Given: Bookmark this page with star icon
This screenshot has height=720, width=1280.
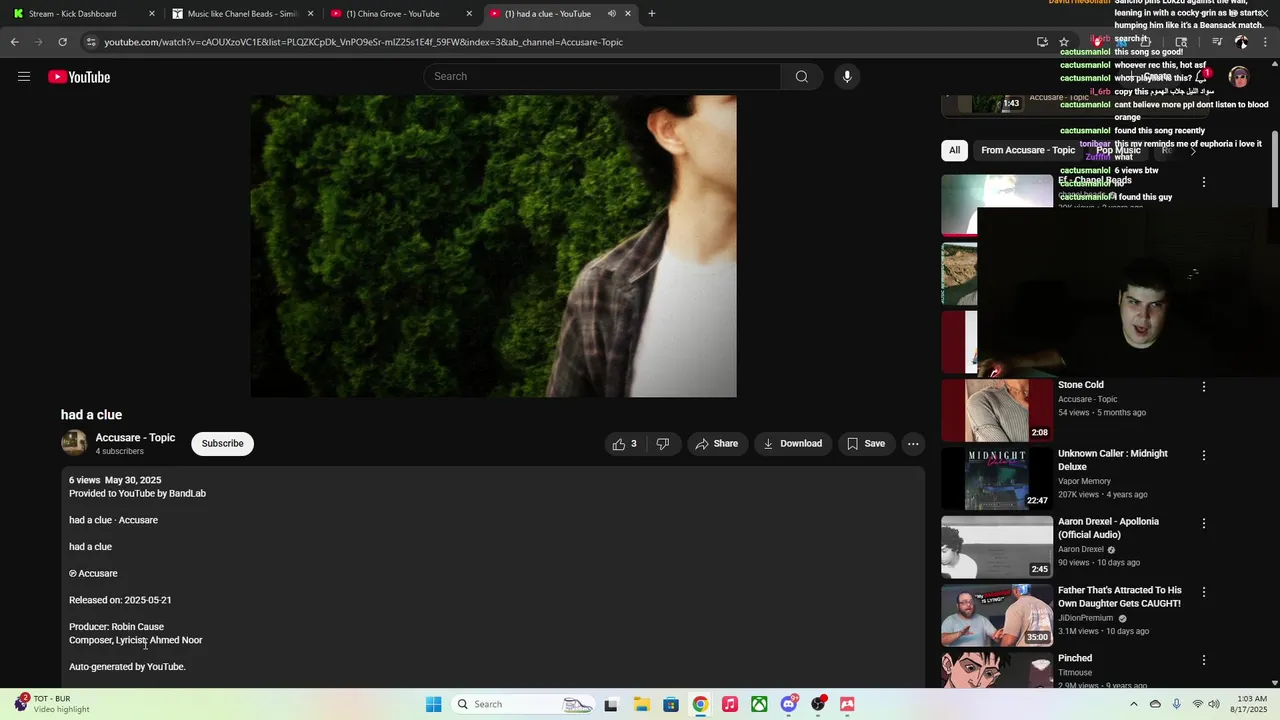Looking at the screenshot, I should point(1064,42).
